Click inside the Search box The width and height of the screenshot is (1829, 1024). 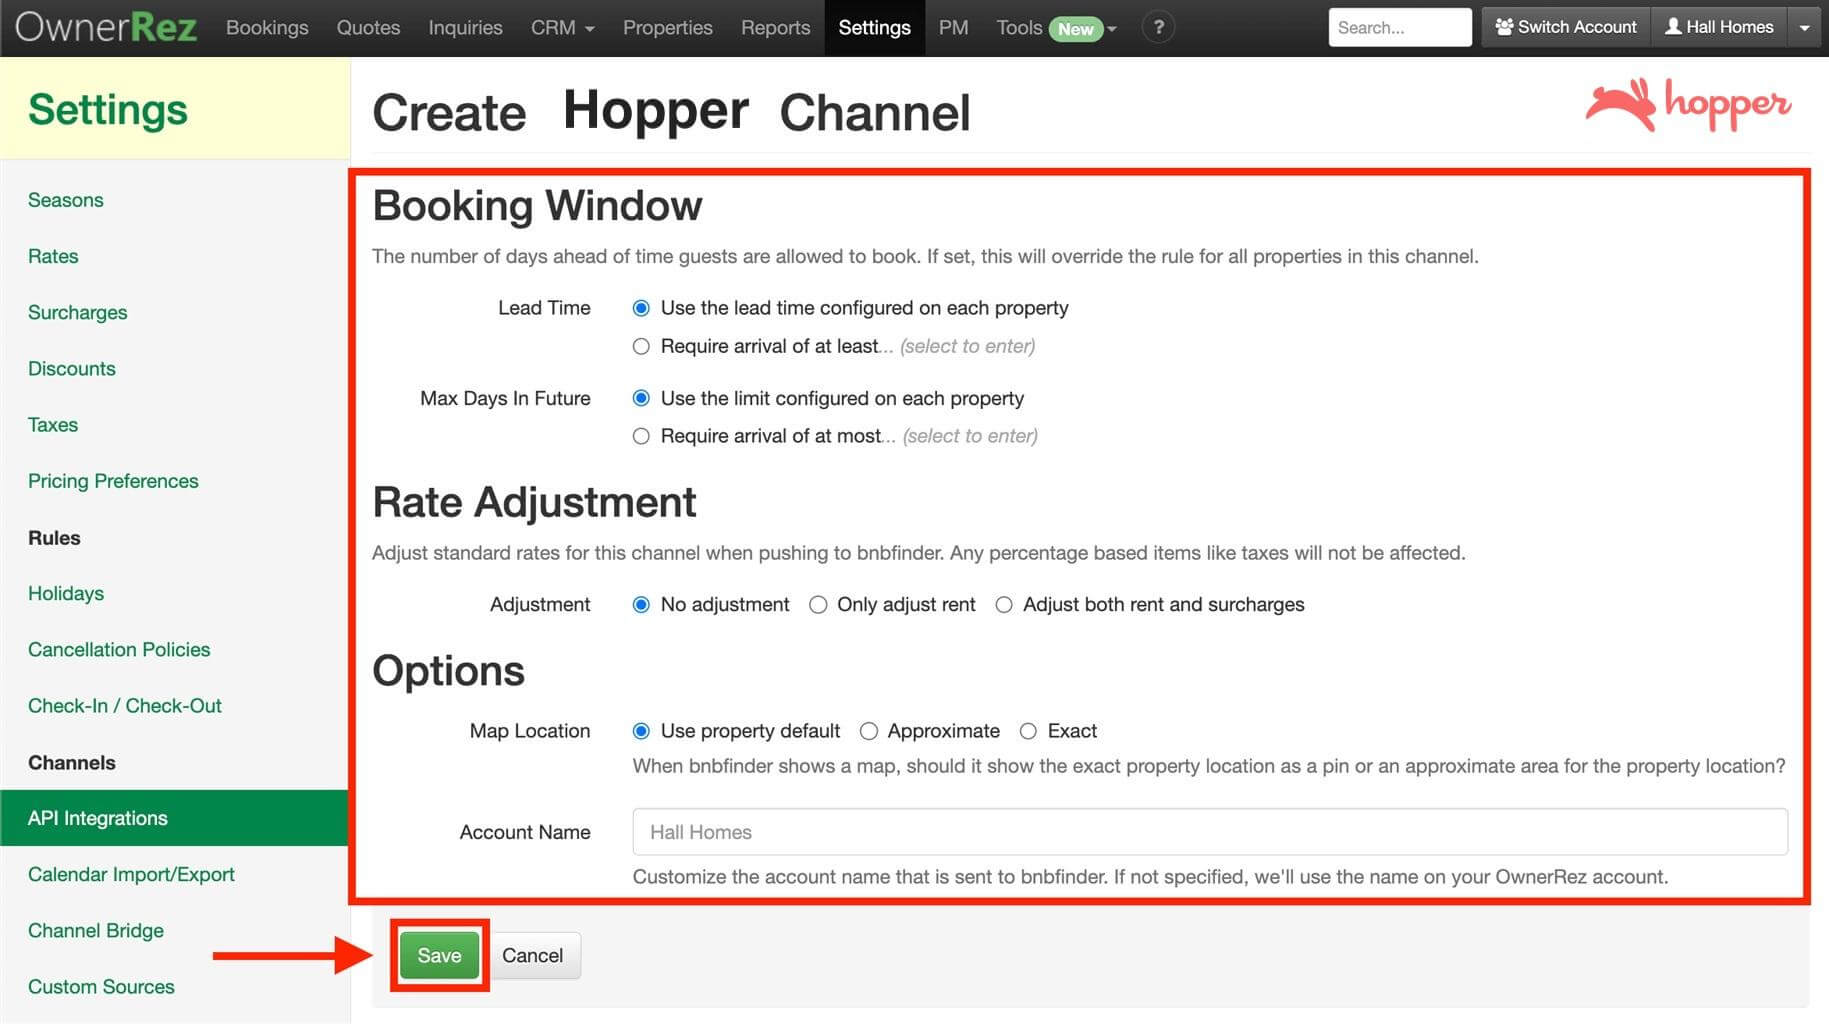point(1399,27)
